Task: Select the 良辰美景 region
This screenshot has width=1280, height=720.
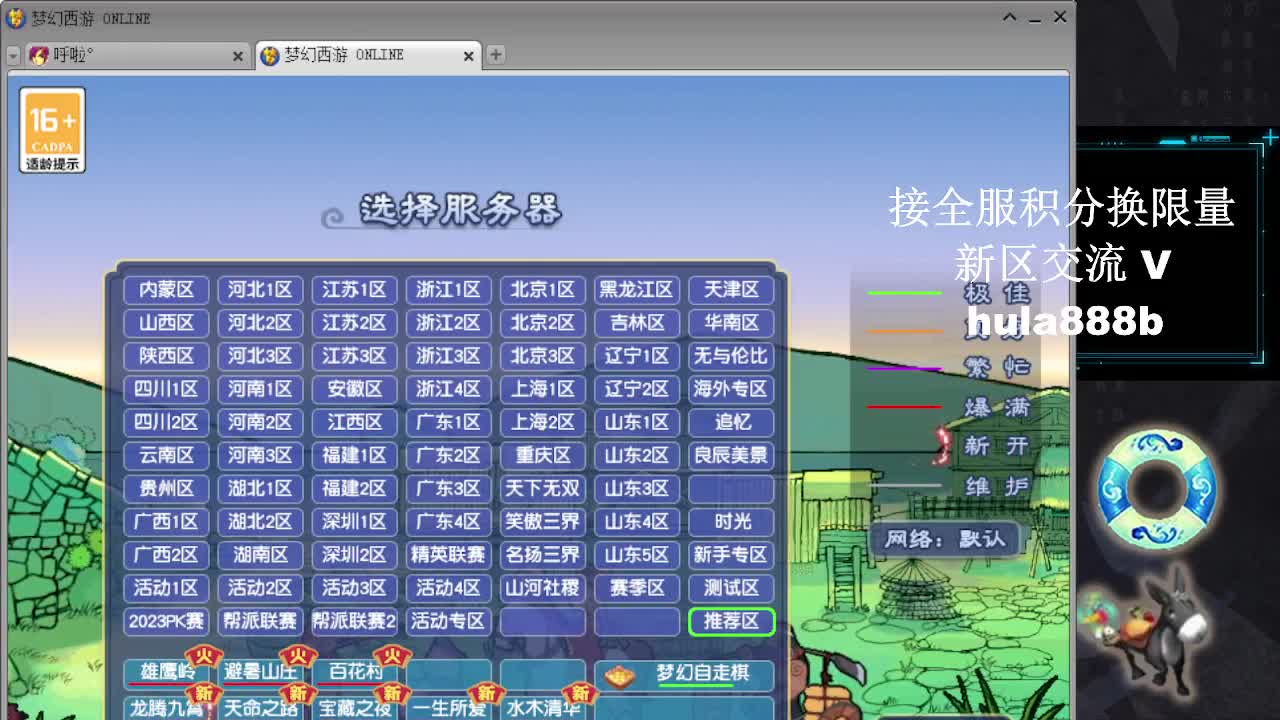Action: [x=731, y=455]
